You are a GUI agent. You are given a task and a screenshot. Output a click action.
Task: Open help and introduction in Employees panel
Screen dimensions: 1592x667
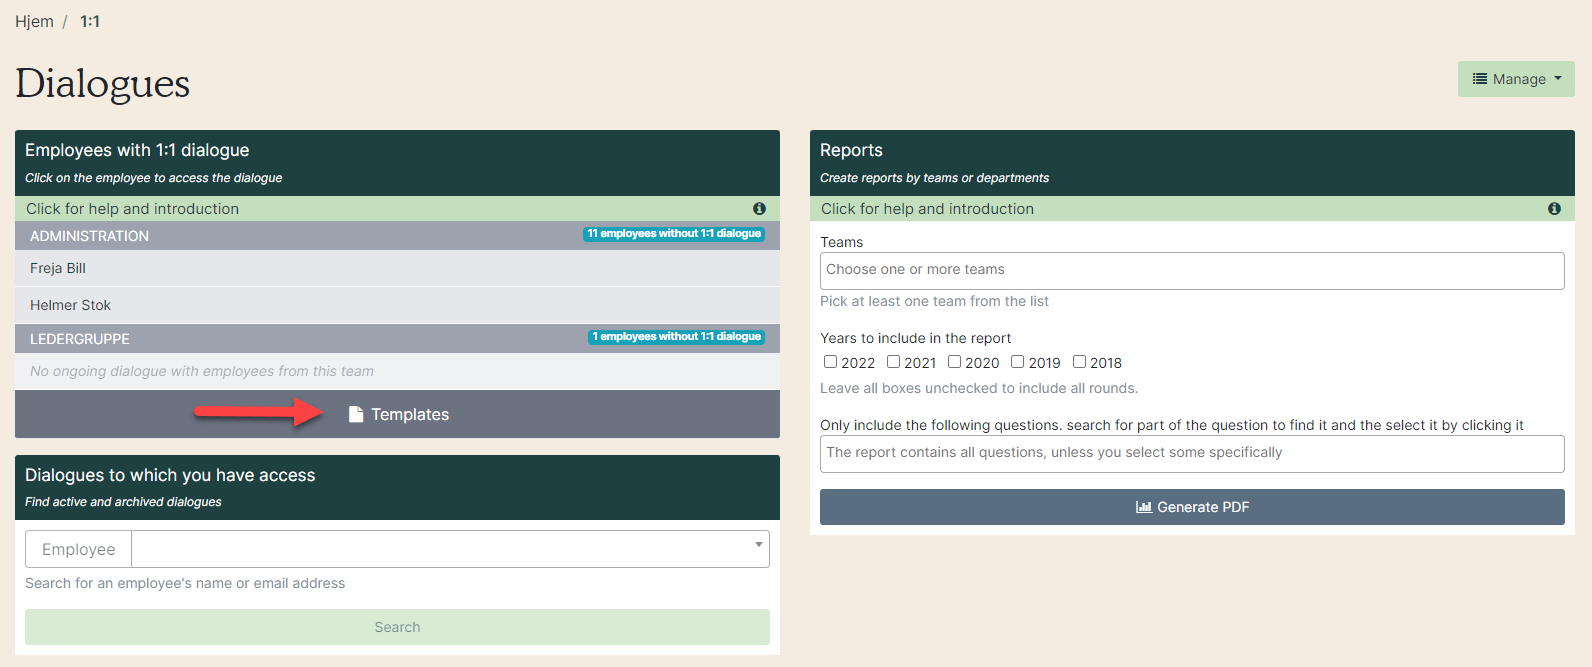tap(397, 209)
